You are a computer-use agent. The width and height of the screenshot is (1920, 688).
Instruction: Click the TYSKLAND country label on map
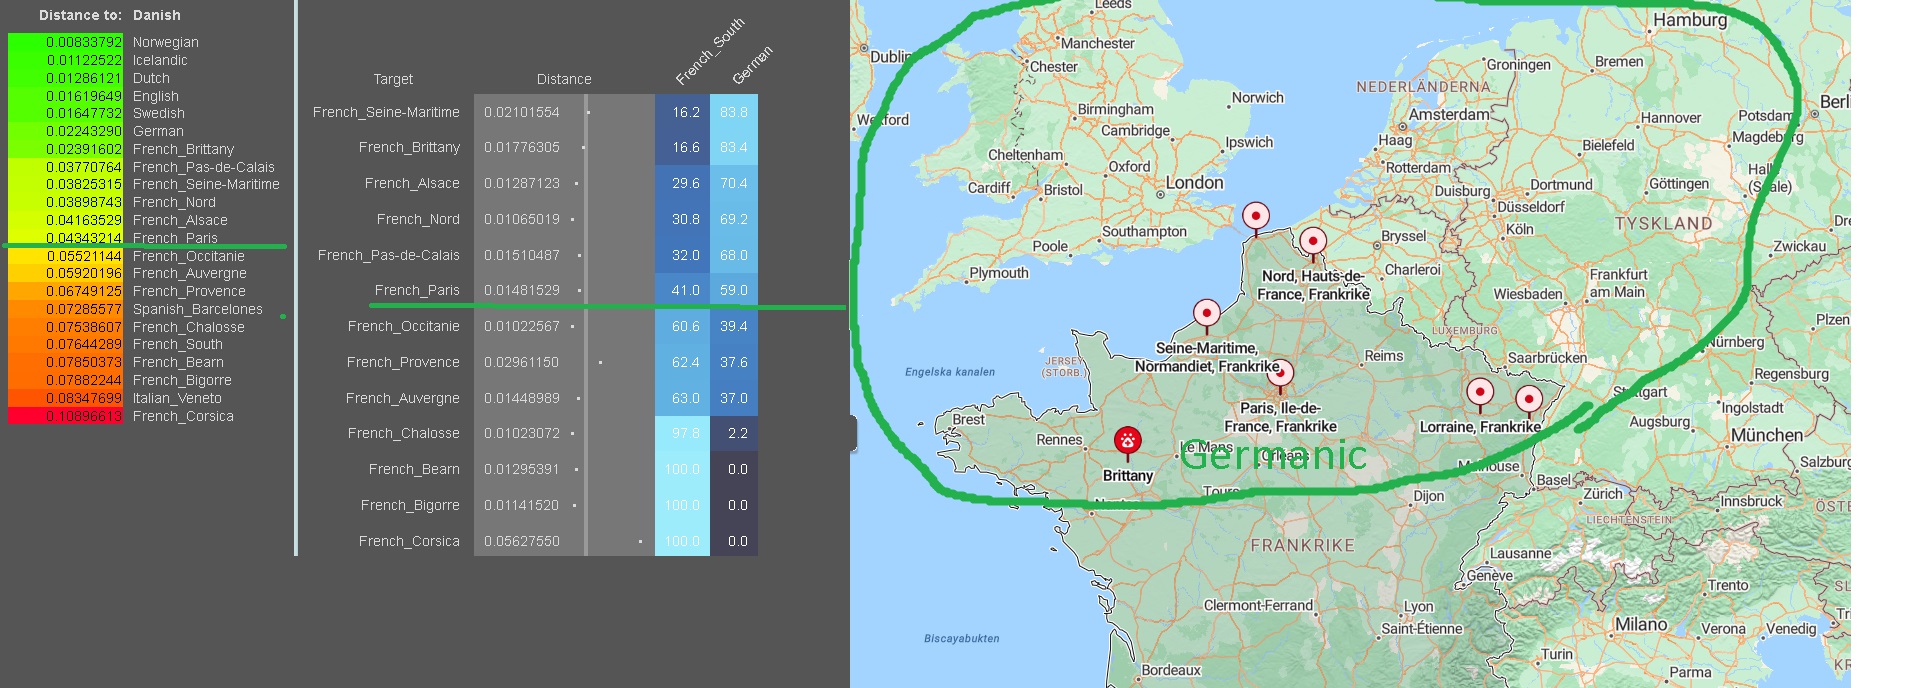1663,223
